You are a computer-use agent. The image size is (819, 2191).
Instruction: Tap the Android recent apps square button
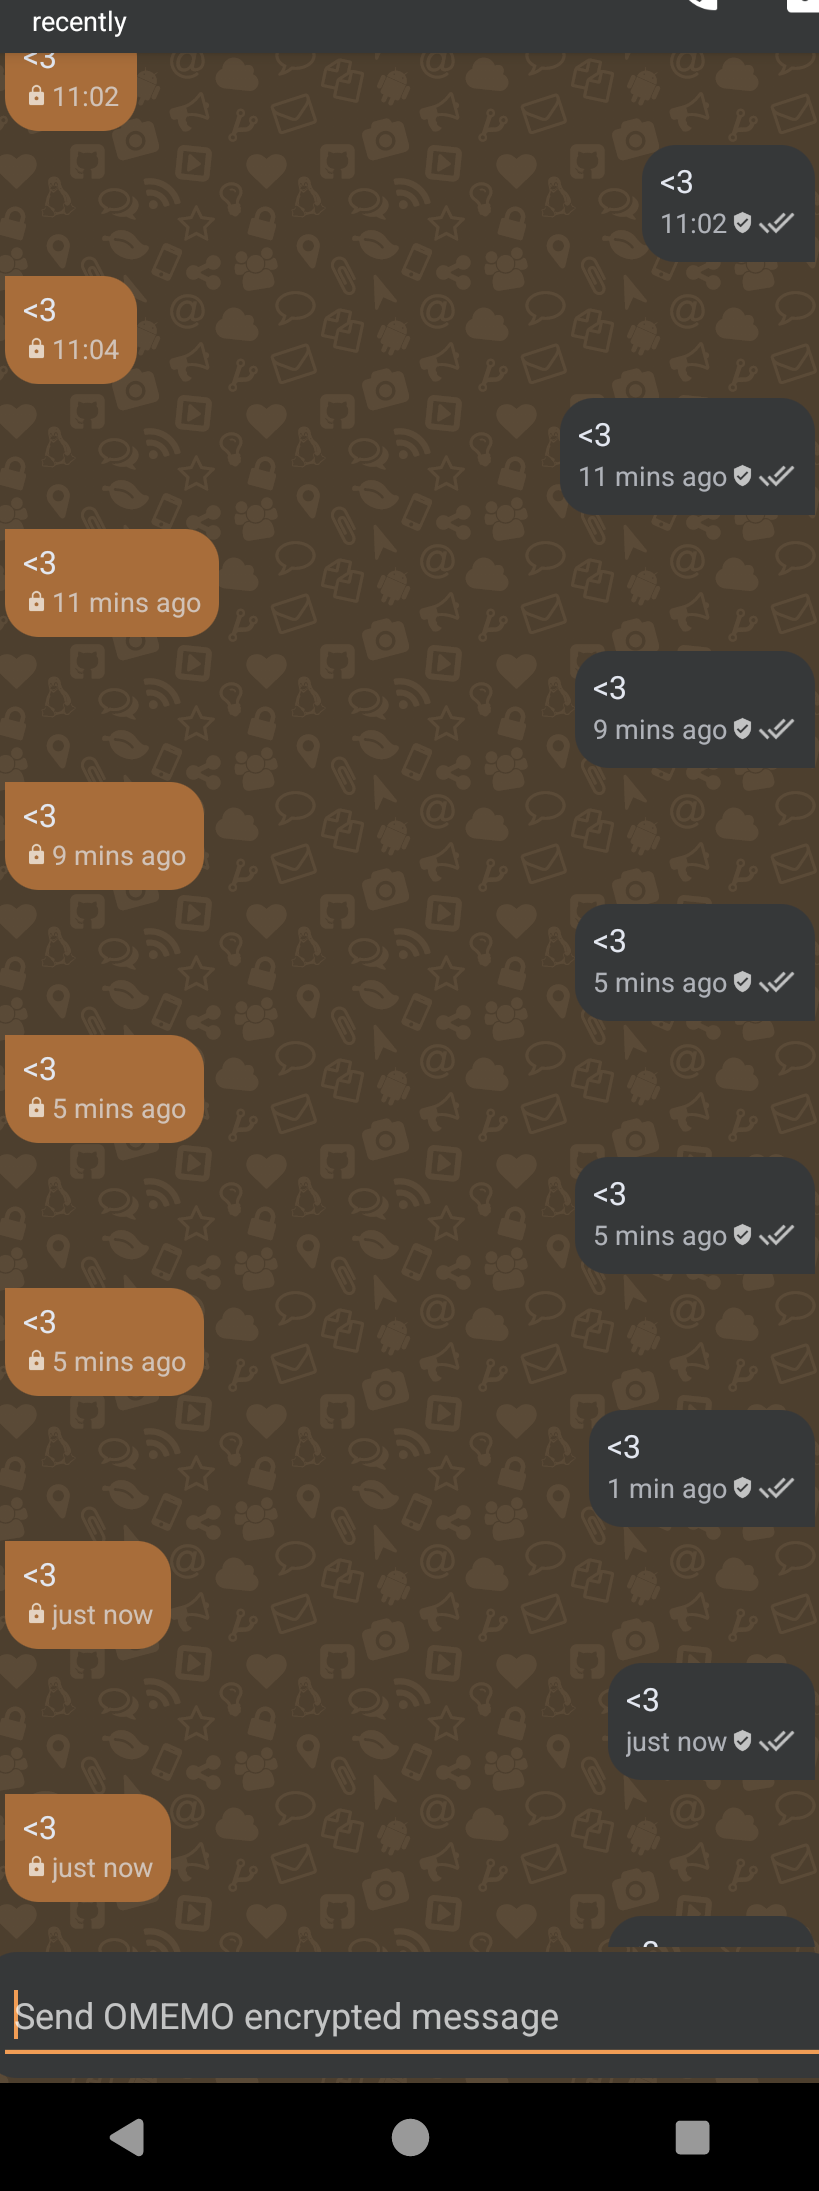tap(692, 2137)
